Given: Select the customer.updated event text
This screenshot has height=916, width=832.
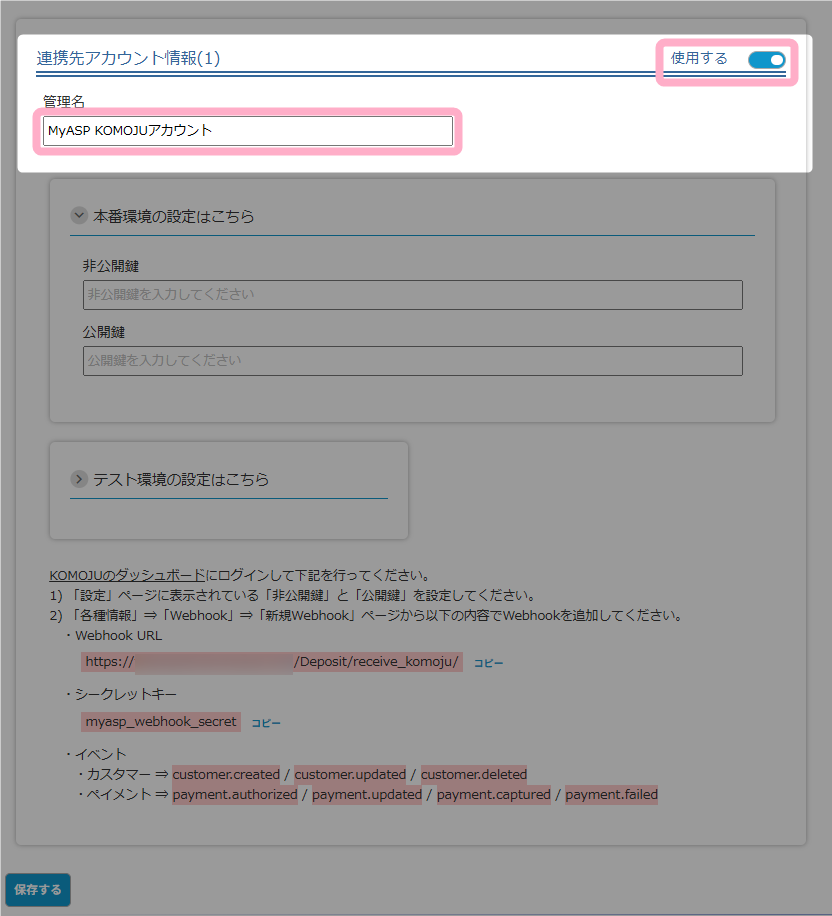Looking at the screenshot, I should tap(350, 775).
